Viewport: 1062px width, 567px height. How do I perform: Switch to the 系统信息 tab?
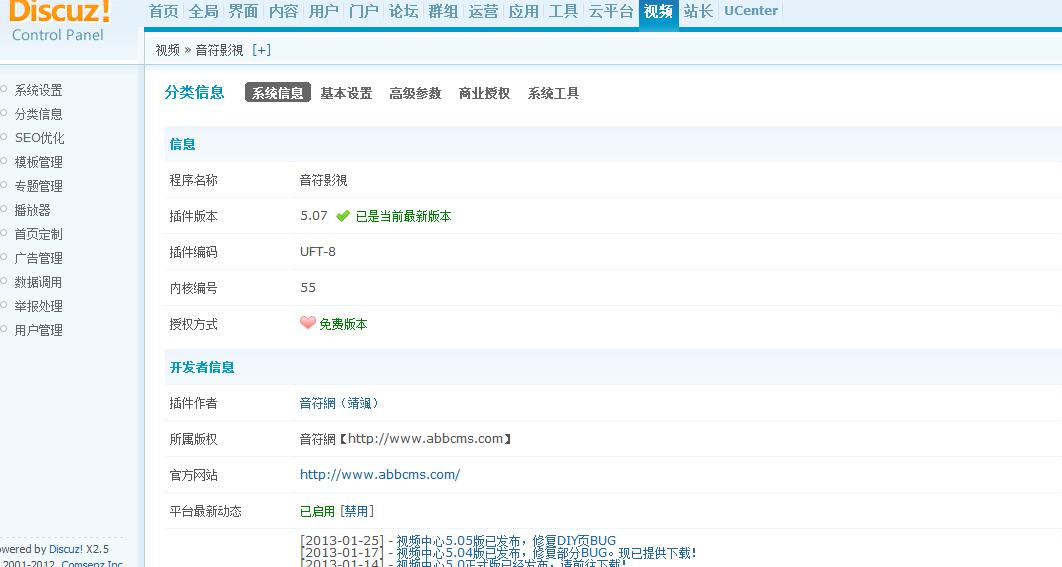coord(278,93)
